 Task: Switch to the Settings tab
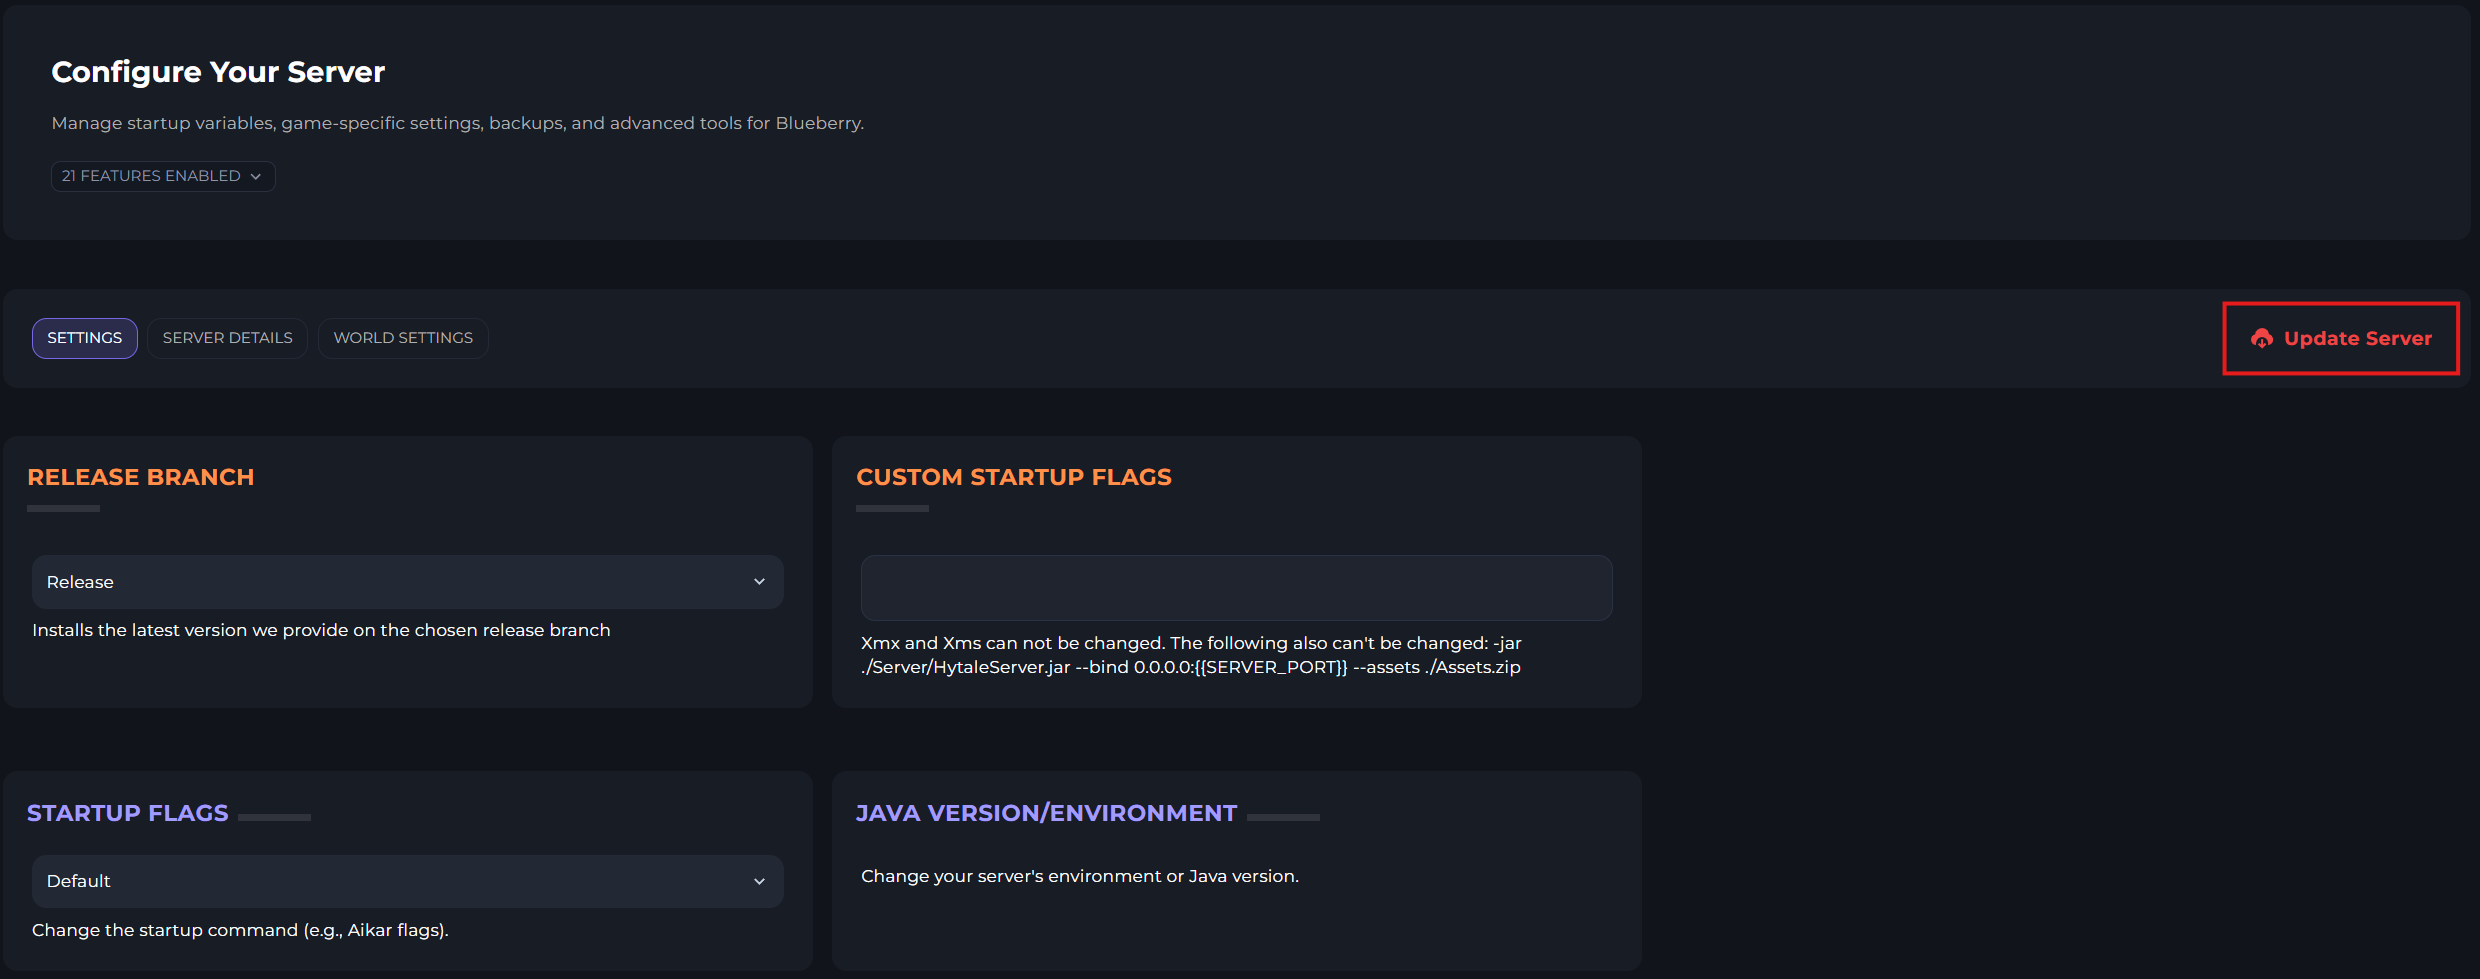85,338
